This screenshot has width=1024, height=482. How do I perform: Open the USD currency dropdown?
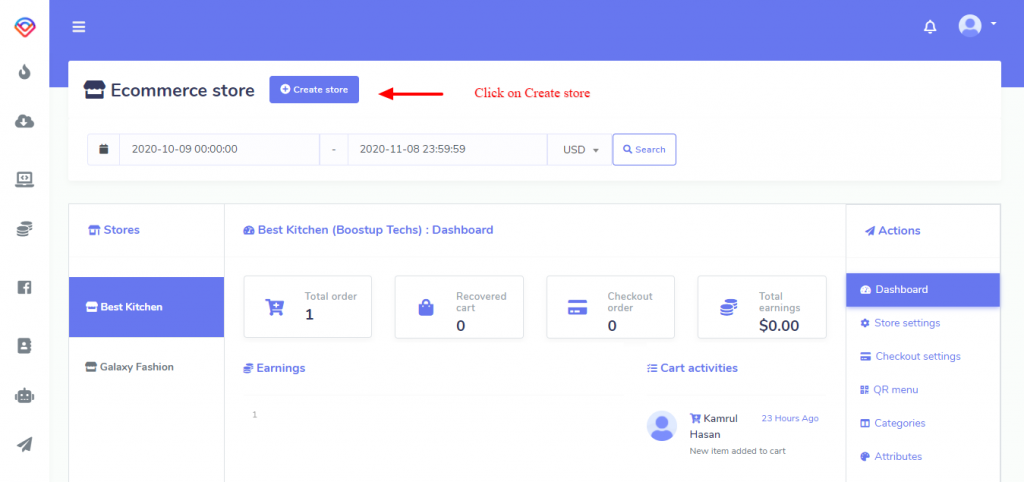coord(580,150)
